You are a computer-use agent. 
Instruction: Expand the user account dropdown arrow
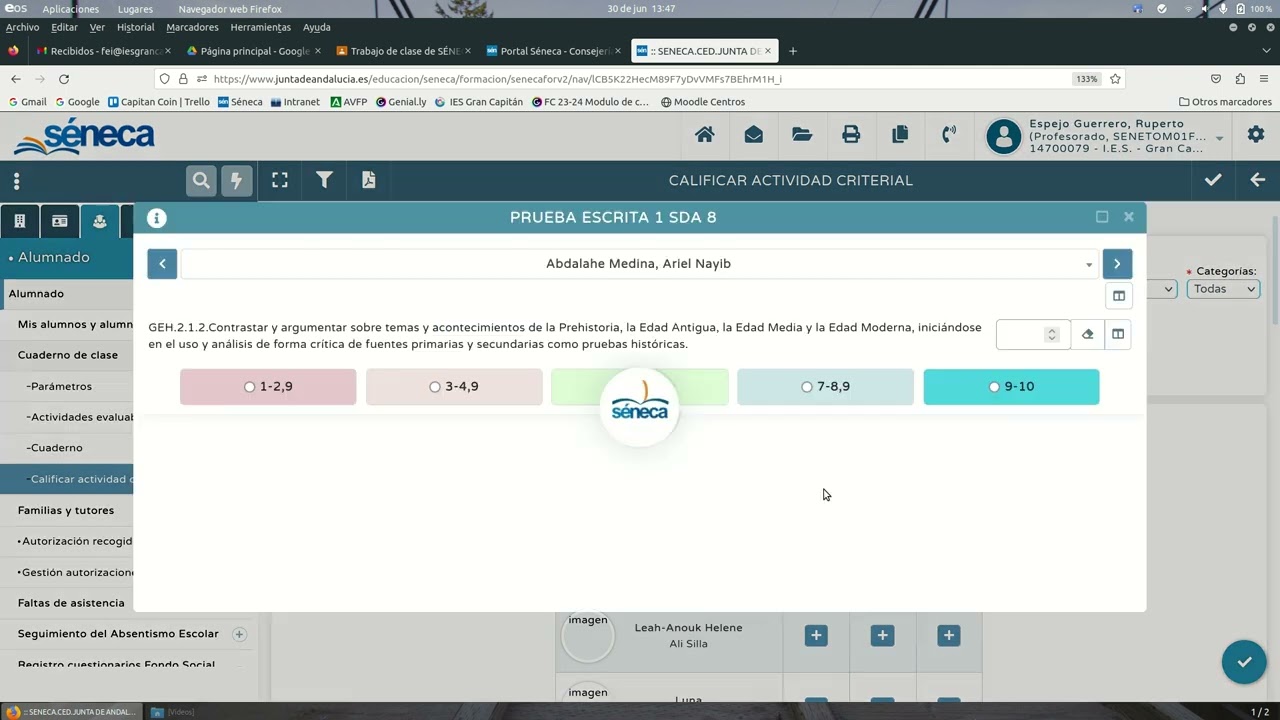tap(1219, 138)
